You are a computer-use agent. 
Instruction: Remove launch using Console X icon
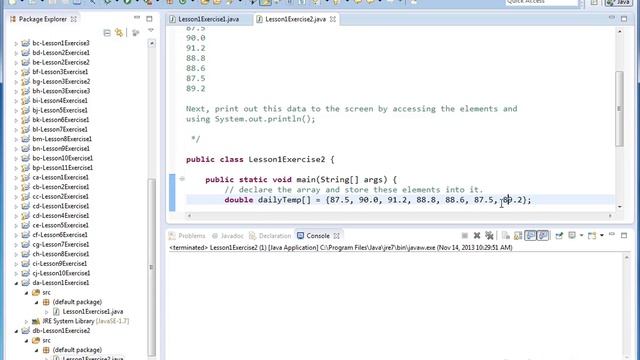click(476, 236)
